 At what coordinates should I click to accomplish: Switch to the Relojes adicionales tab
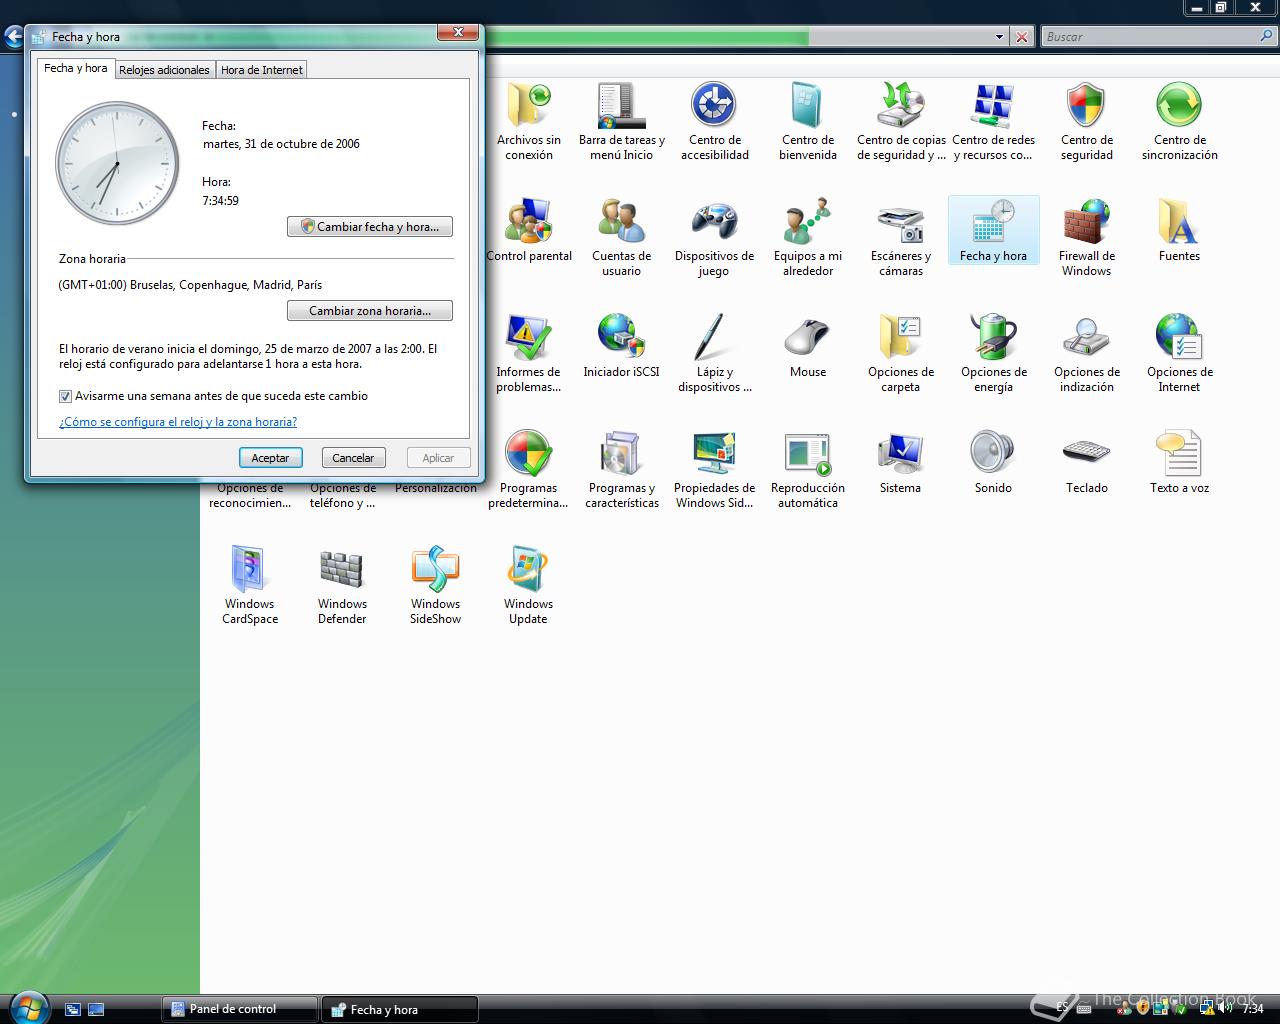(164, 70)
